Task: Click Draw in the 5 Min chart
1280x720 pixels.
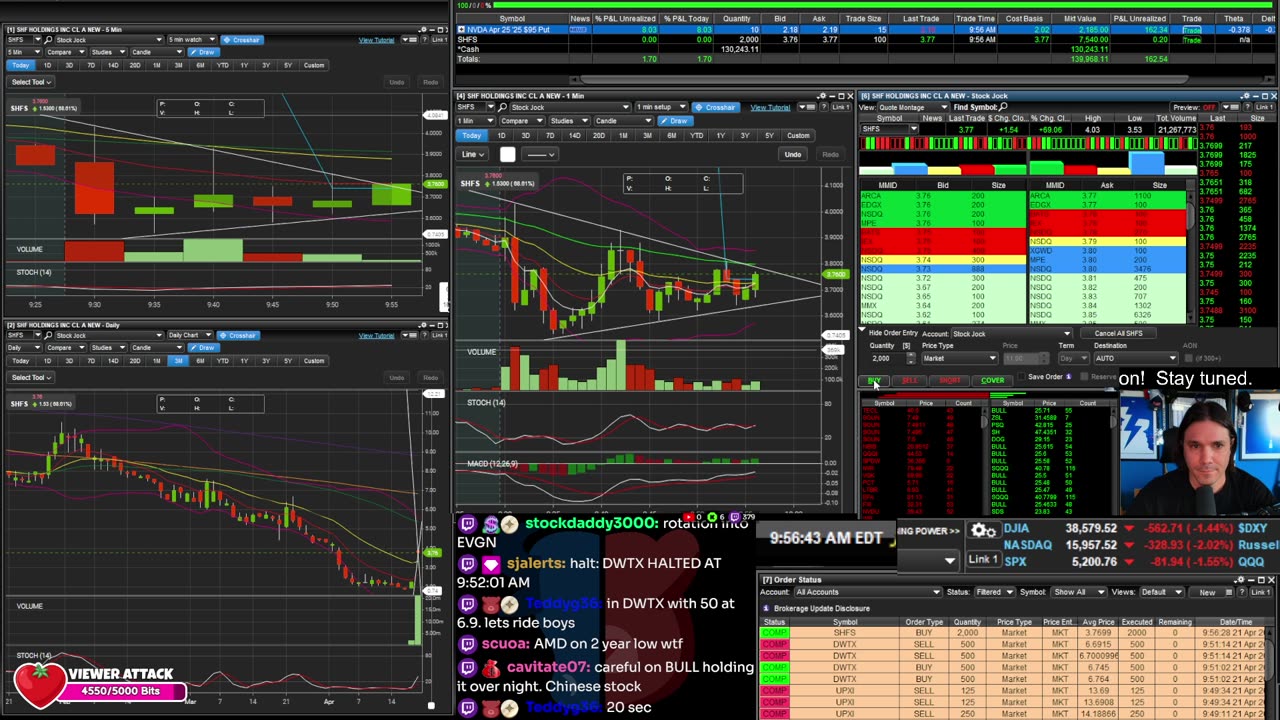Action: [x=203, y=52]
